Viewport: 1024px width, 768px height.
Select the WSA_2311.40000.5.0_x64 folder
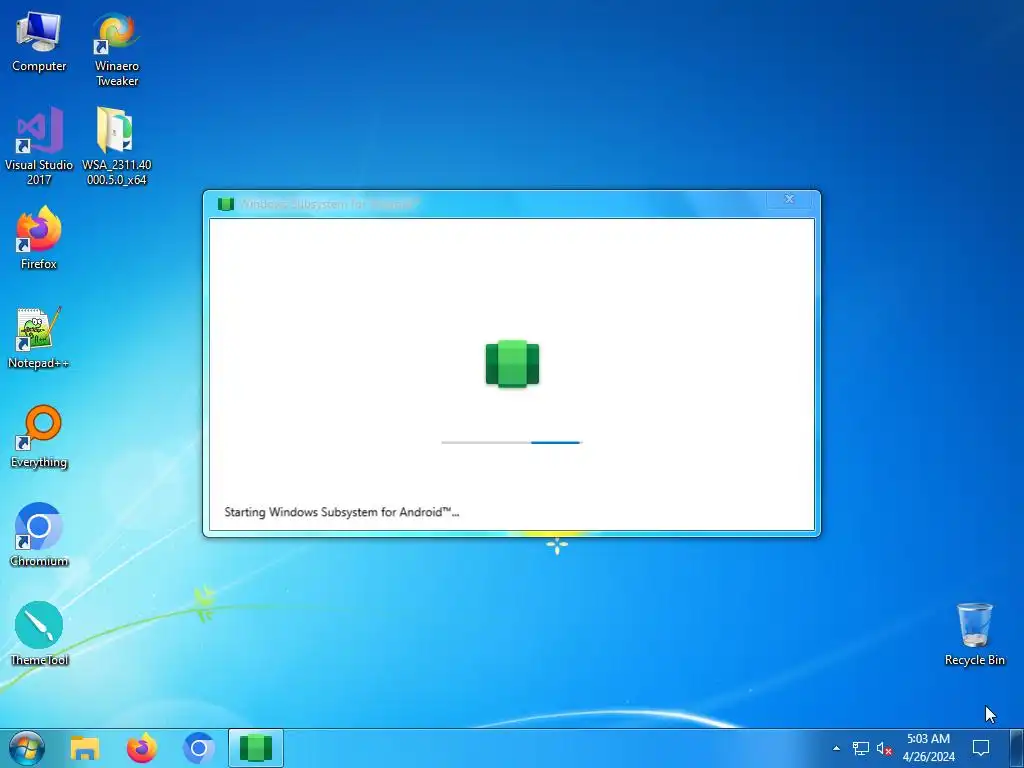pos(116,146)
